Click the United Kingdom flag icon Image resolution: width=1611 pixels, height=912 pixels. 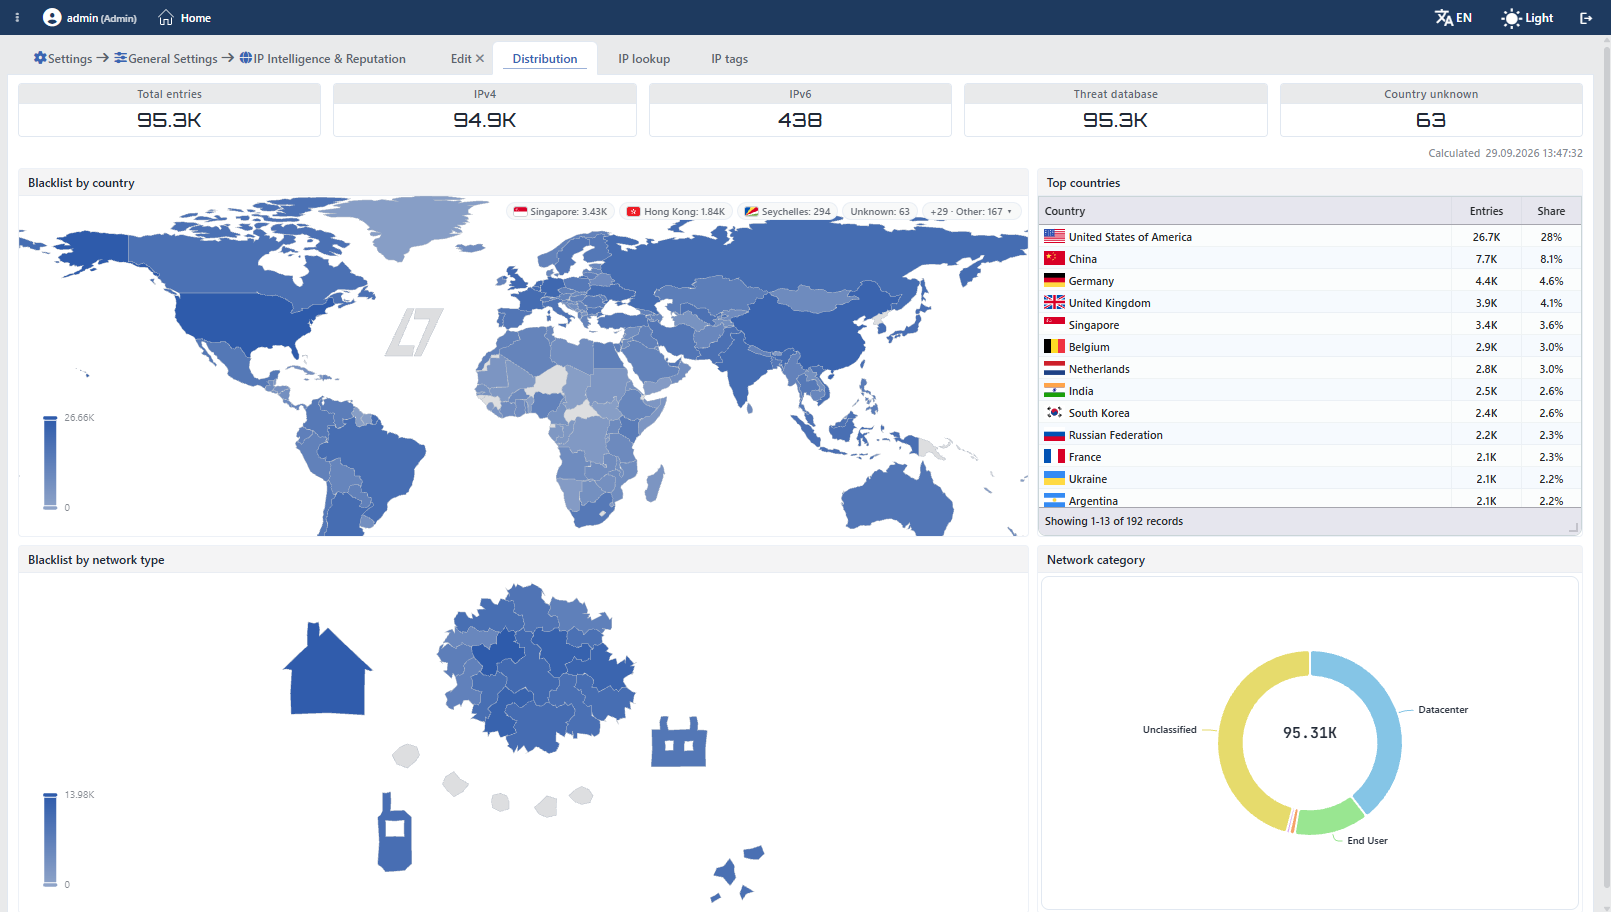pyautogui.click(x=1054, y=302)
